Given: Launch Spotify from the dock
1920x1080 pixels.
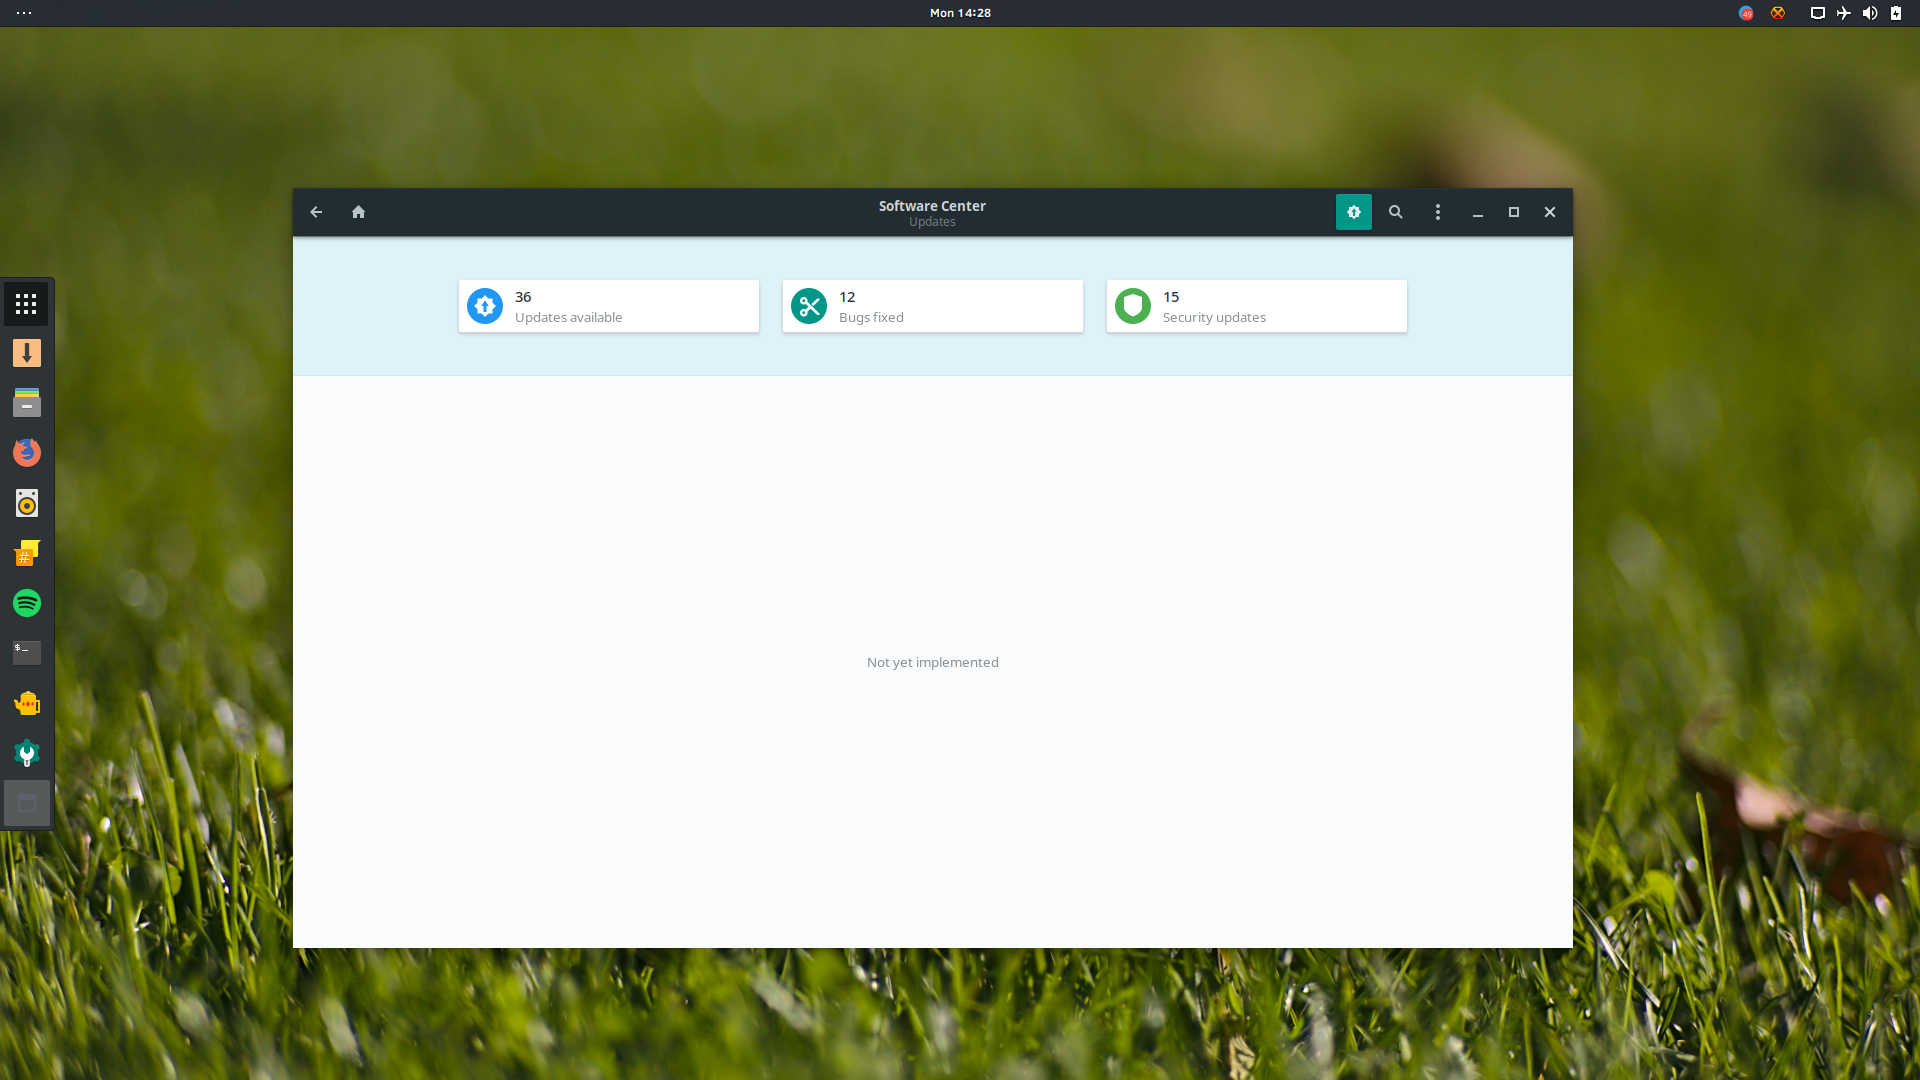Looking at the screenshot, I should [27, 603].
